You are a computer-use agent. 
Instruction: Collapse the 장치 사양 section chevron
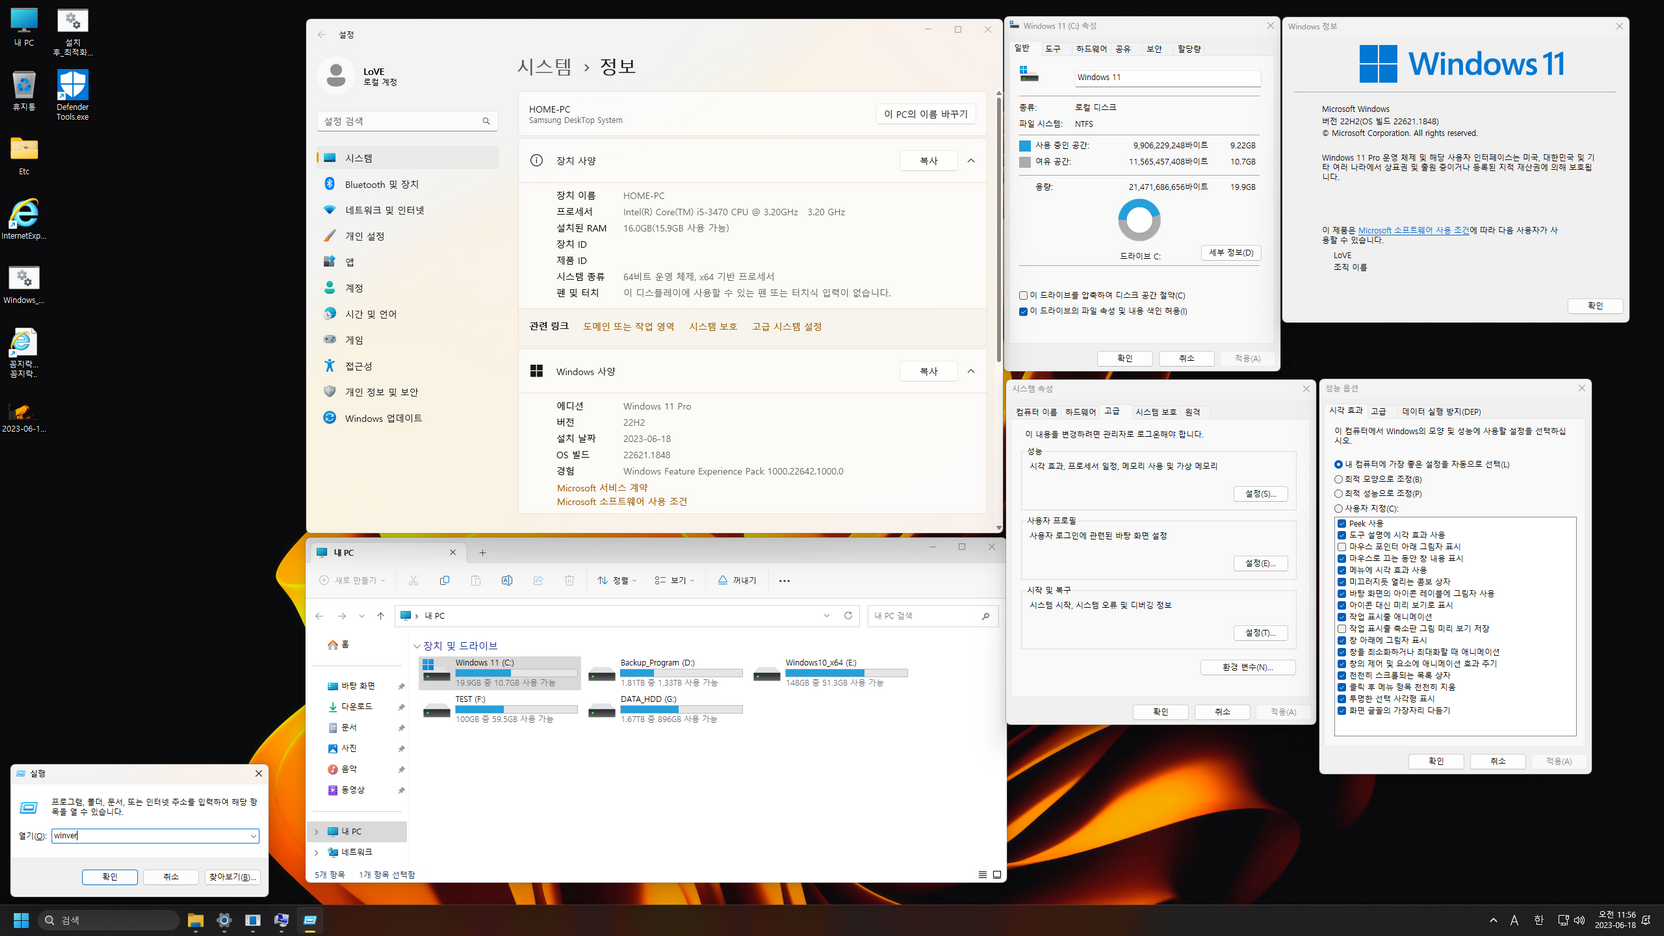(971, 160)
